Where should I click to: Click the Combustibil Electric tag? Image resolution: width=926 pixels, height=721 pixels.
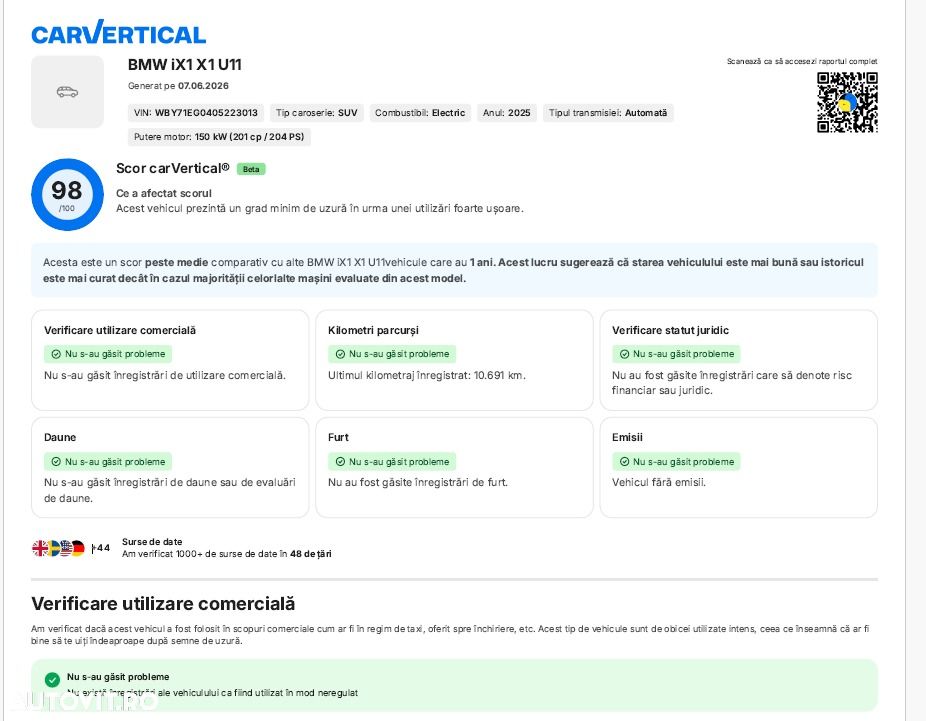(x=420, y=113)
